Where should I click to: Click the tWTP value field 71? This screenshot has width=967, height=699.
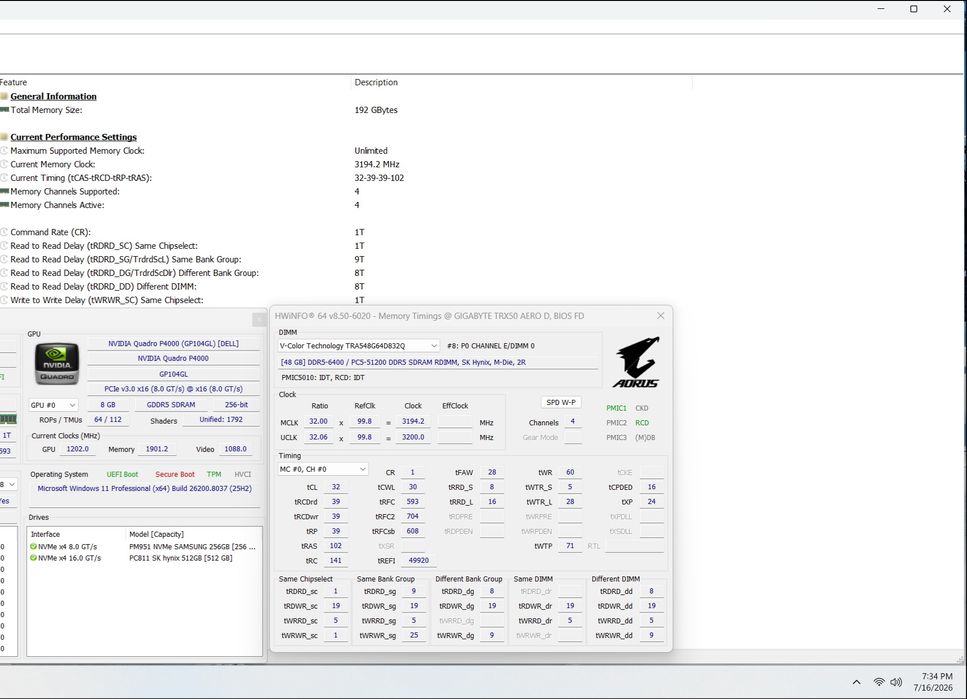(570, 546)
